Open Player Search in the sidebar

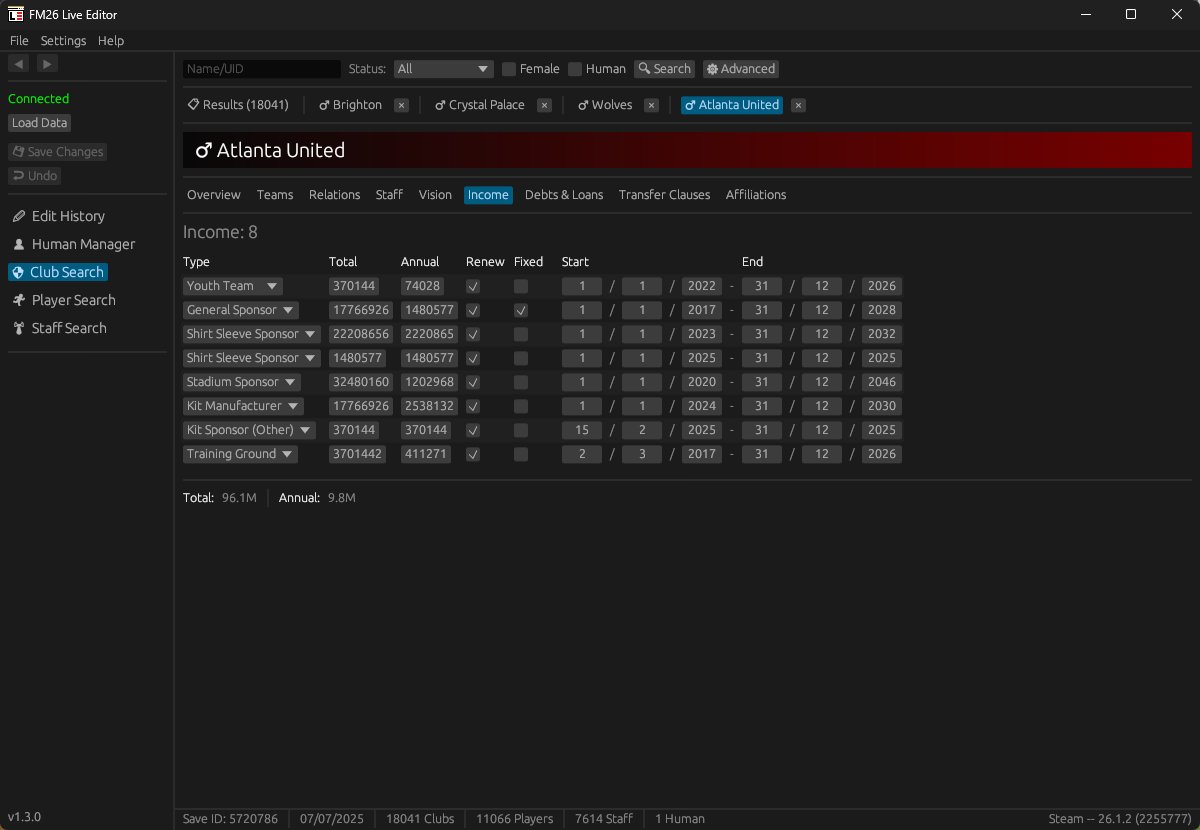point(64,300)
